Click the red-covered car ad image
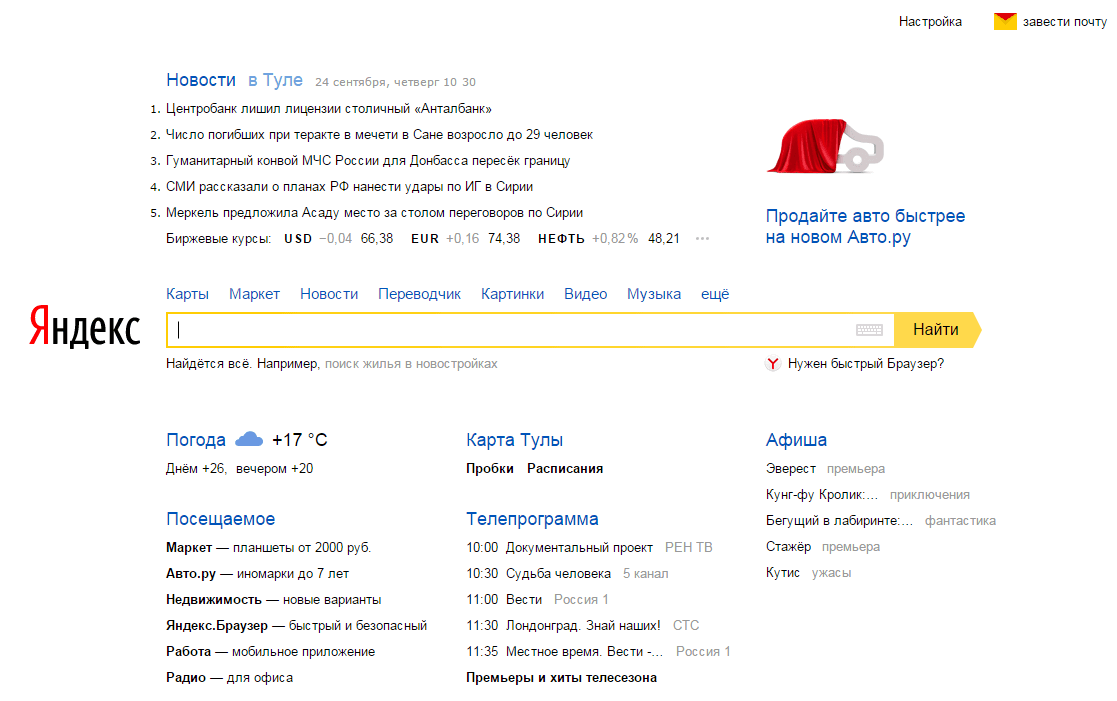1117x701 pixels. (825, 146)
